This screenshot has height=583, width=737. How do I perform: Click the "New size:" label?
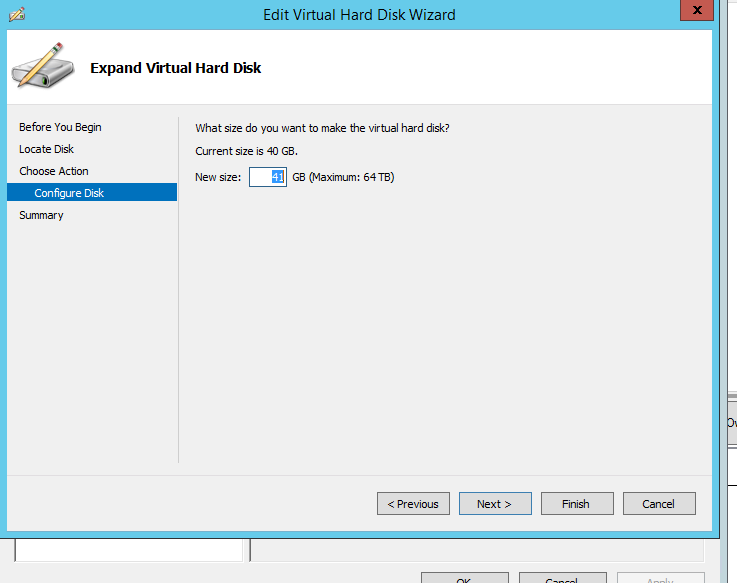(218, 177)
